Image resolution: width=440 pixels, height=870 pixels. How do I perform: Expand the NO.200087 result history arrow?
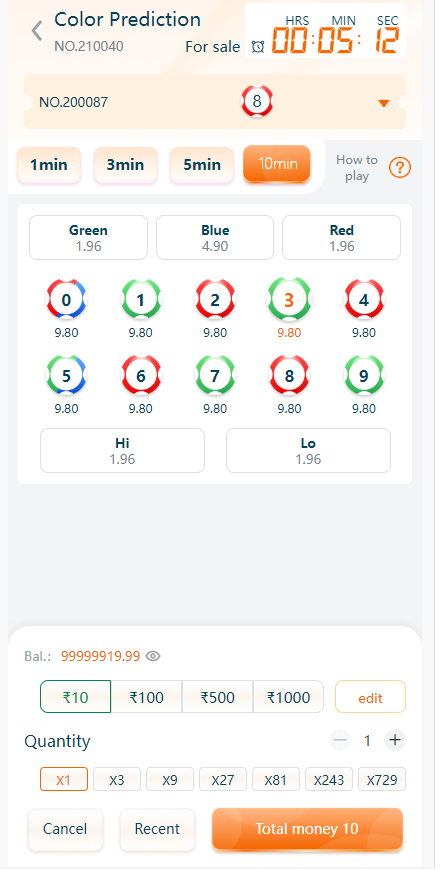tap(384, 103)
